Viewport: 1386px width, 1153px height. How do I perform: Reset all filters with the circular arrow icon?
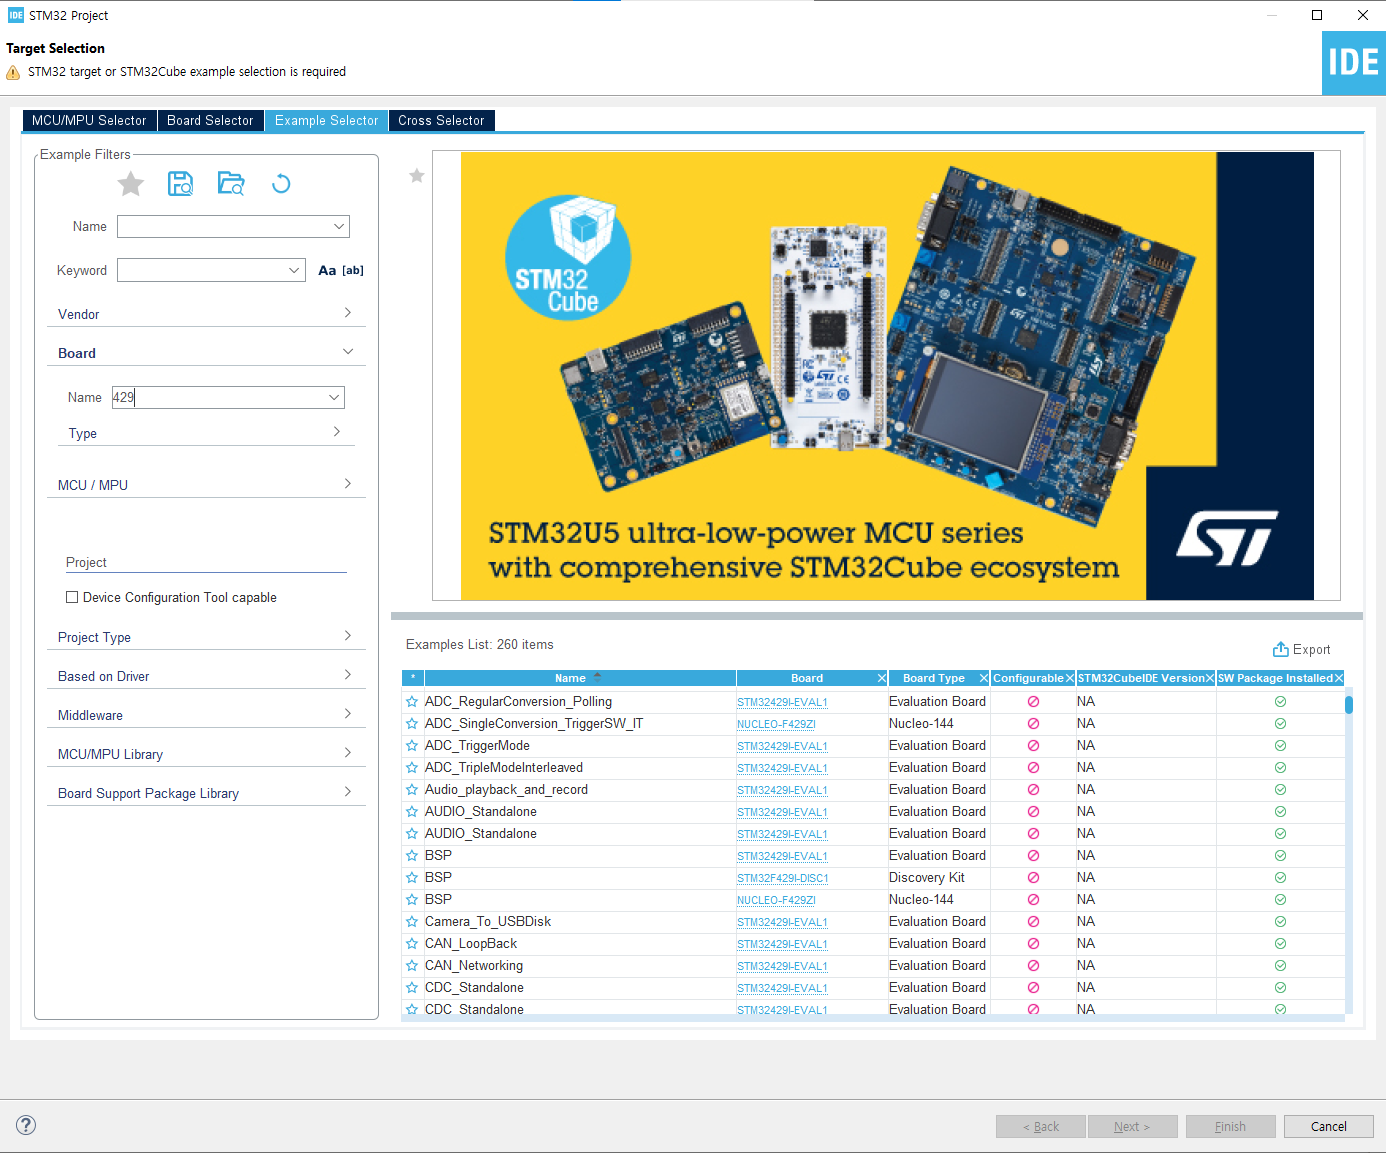[281, 183]
